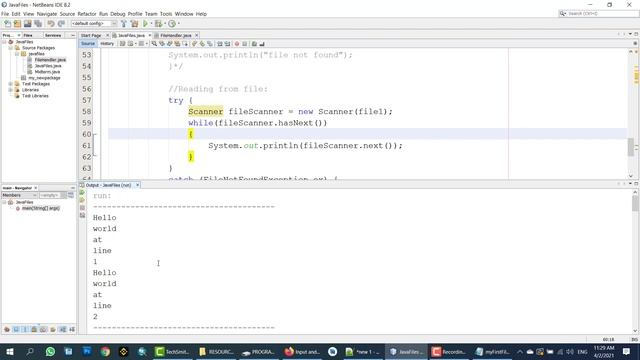
Task: Open notification center on taskbar
Action: click(x=626, y=351)
